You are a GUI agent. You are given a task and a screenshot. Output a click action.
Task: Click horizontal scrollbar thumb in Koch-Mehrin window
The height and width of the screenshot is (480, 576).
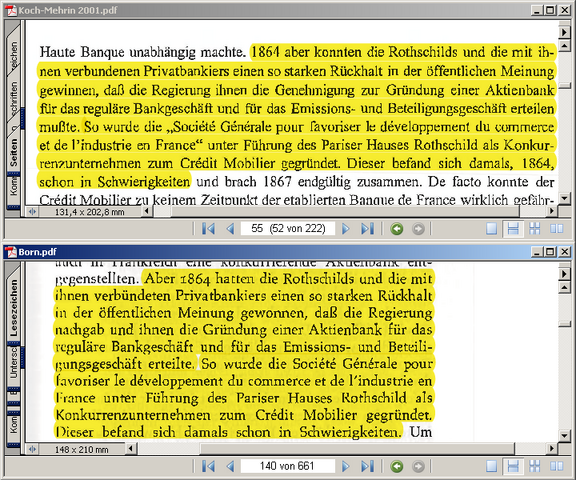[x=346, y=211]
